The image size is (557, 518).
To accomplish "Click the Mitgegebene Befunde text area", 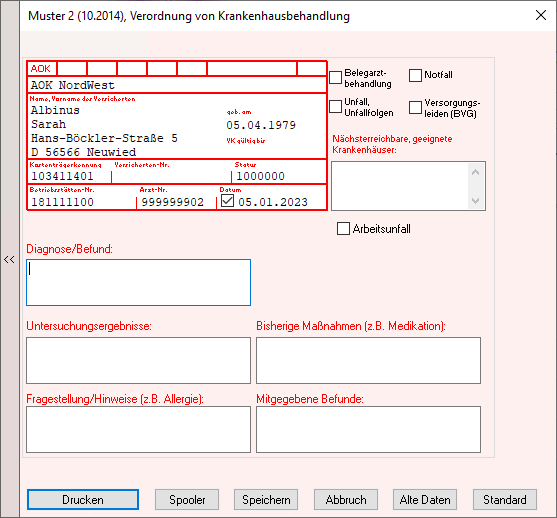I will 368,430.
